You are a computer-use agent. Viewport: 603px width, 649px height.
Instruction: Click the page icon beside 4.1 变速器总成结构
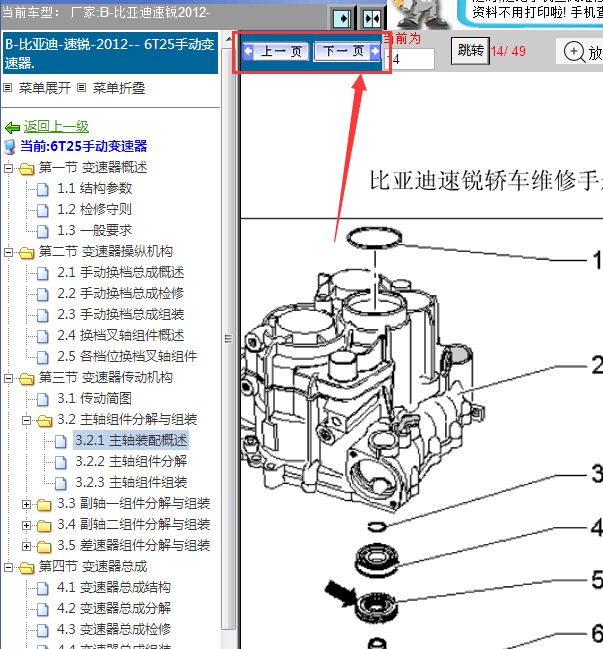tap(43, 588)
